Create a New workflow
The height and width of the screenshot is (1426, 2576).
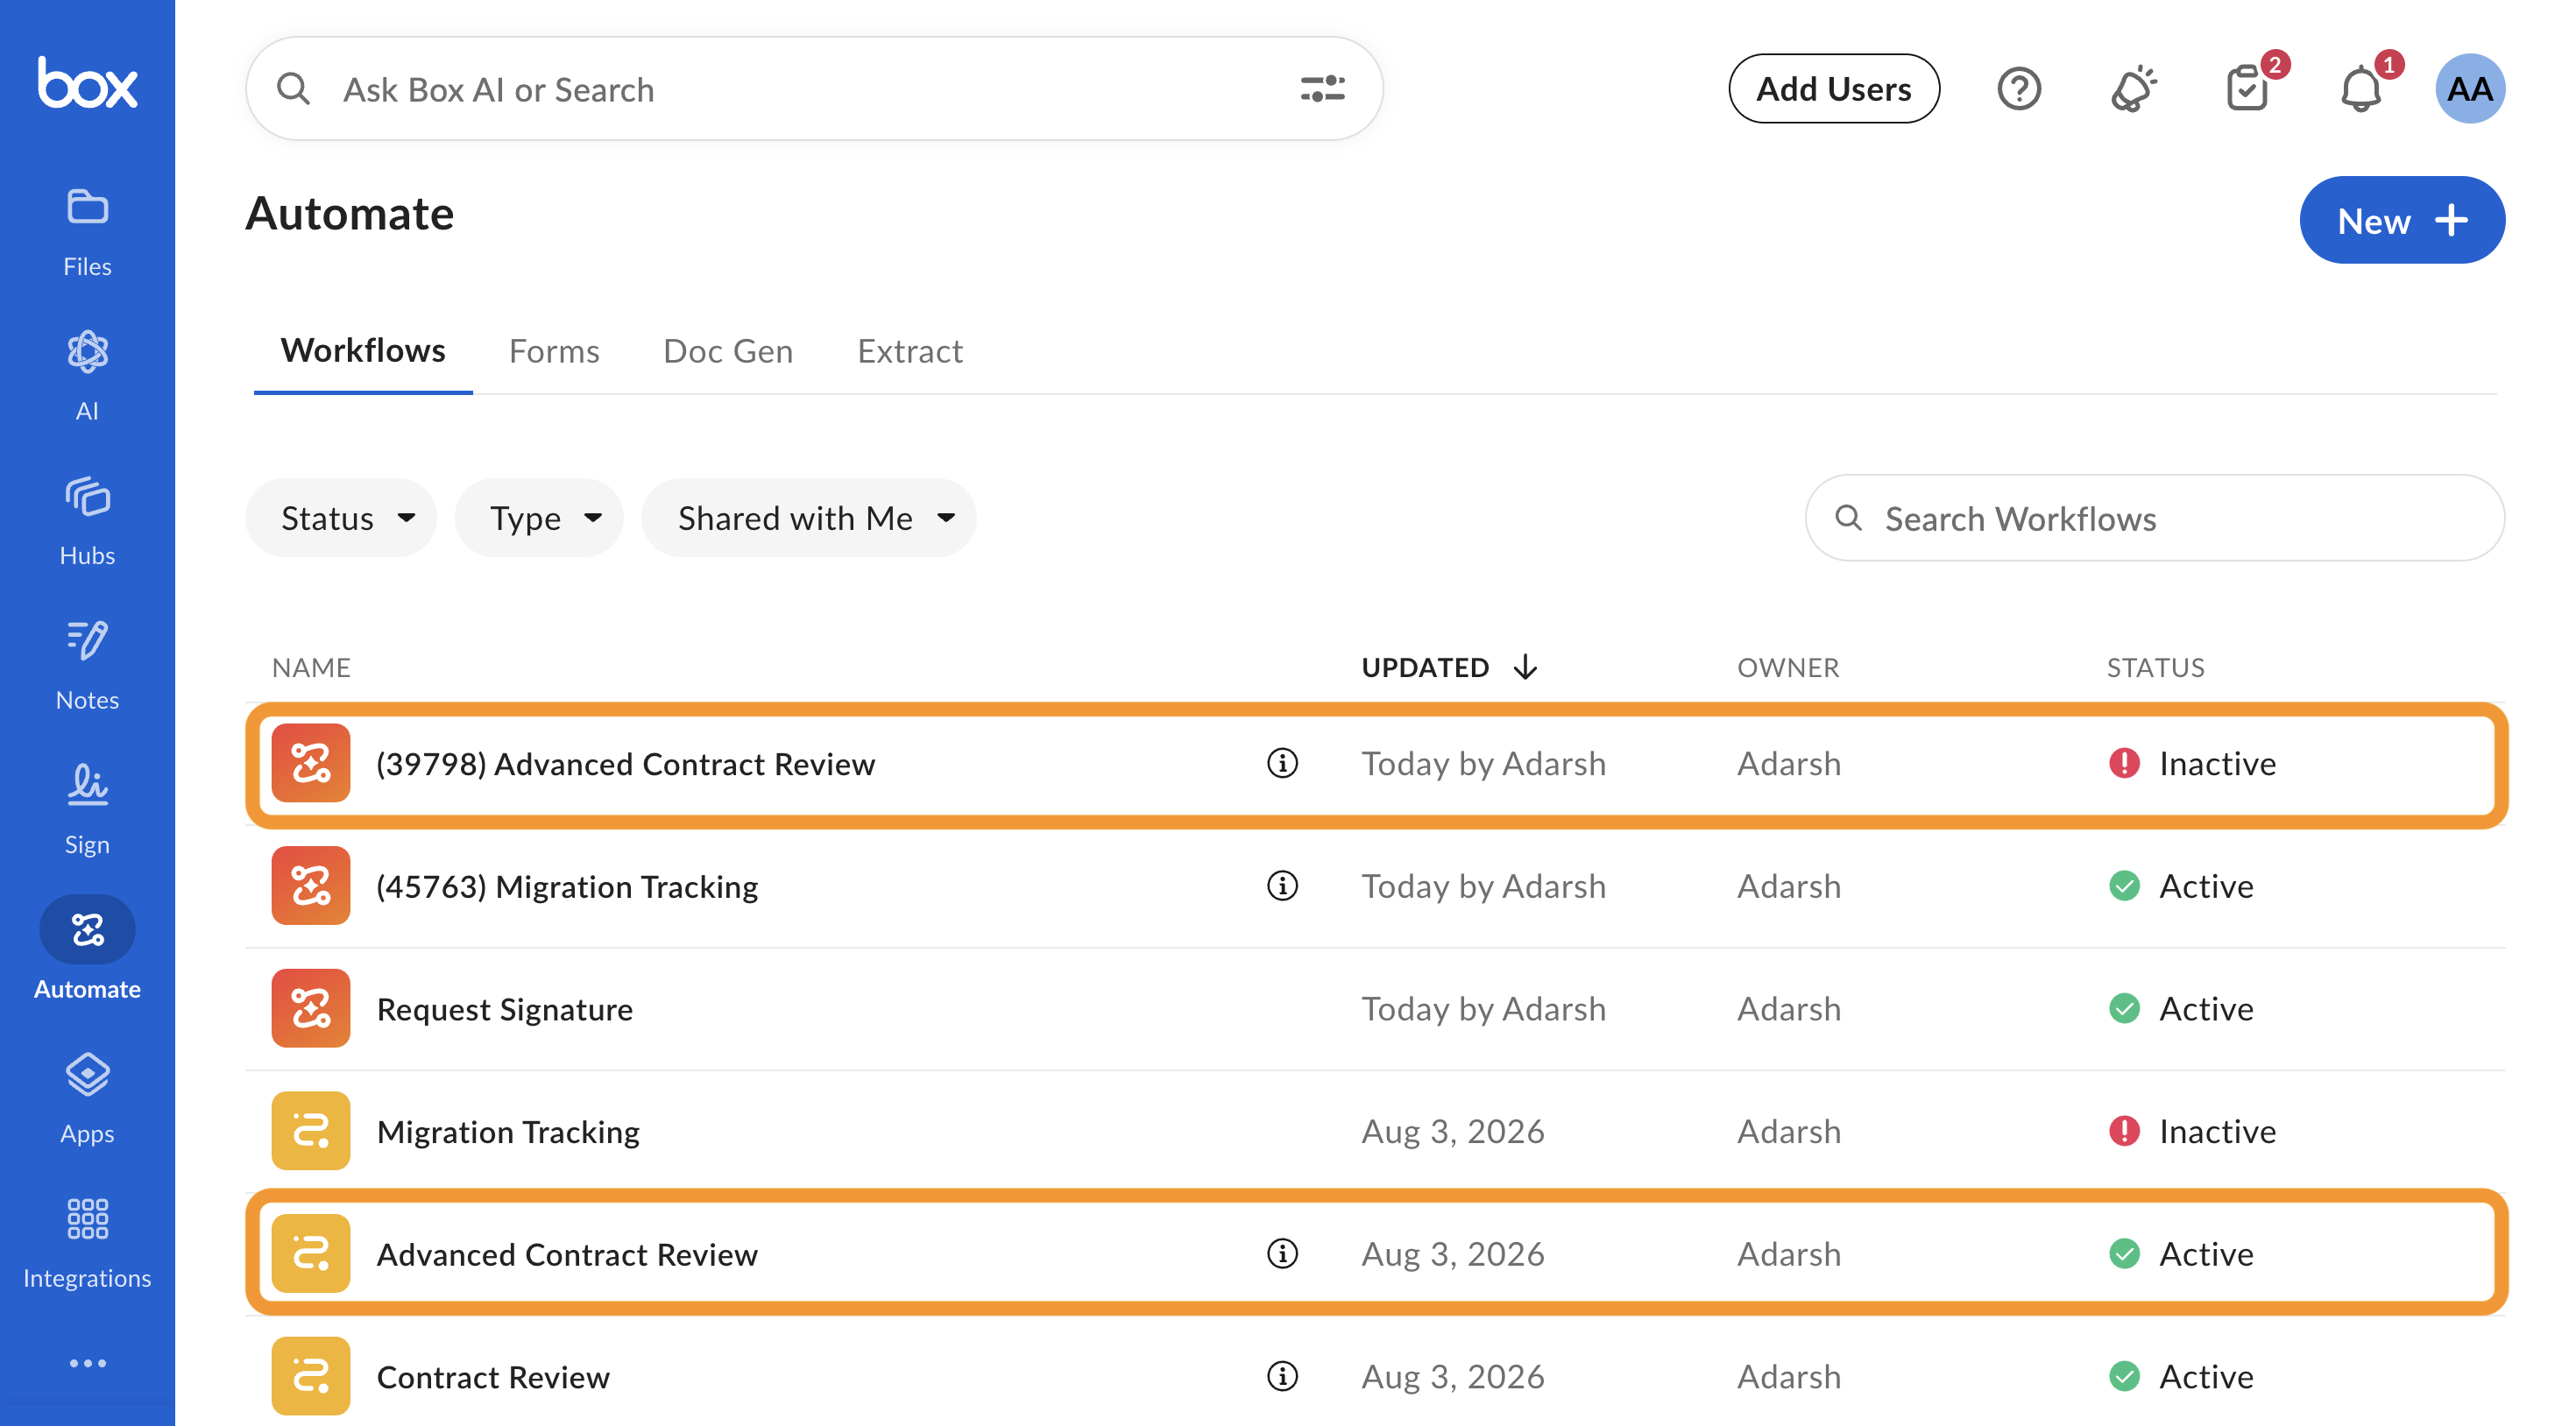point(2402,220)
